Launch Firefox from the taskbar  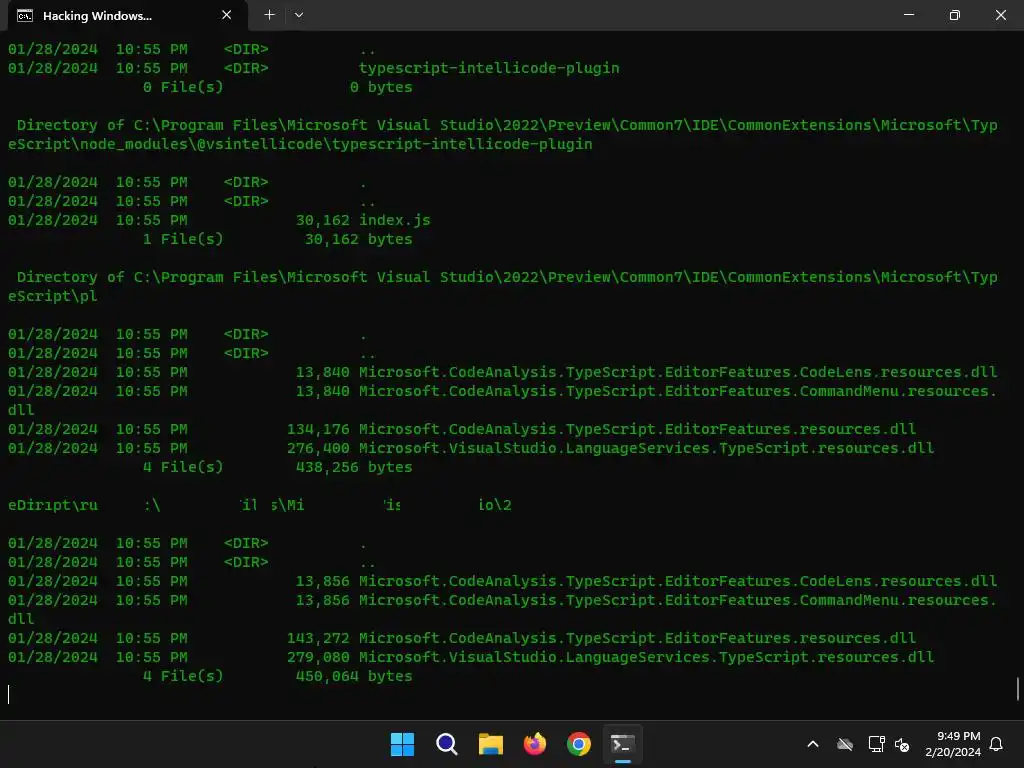point(535,744)
